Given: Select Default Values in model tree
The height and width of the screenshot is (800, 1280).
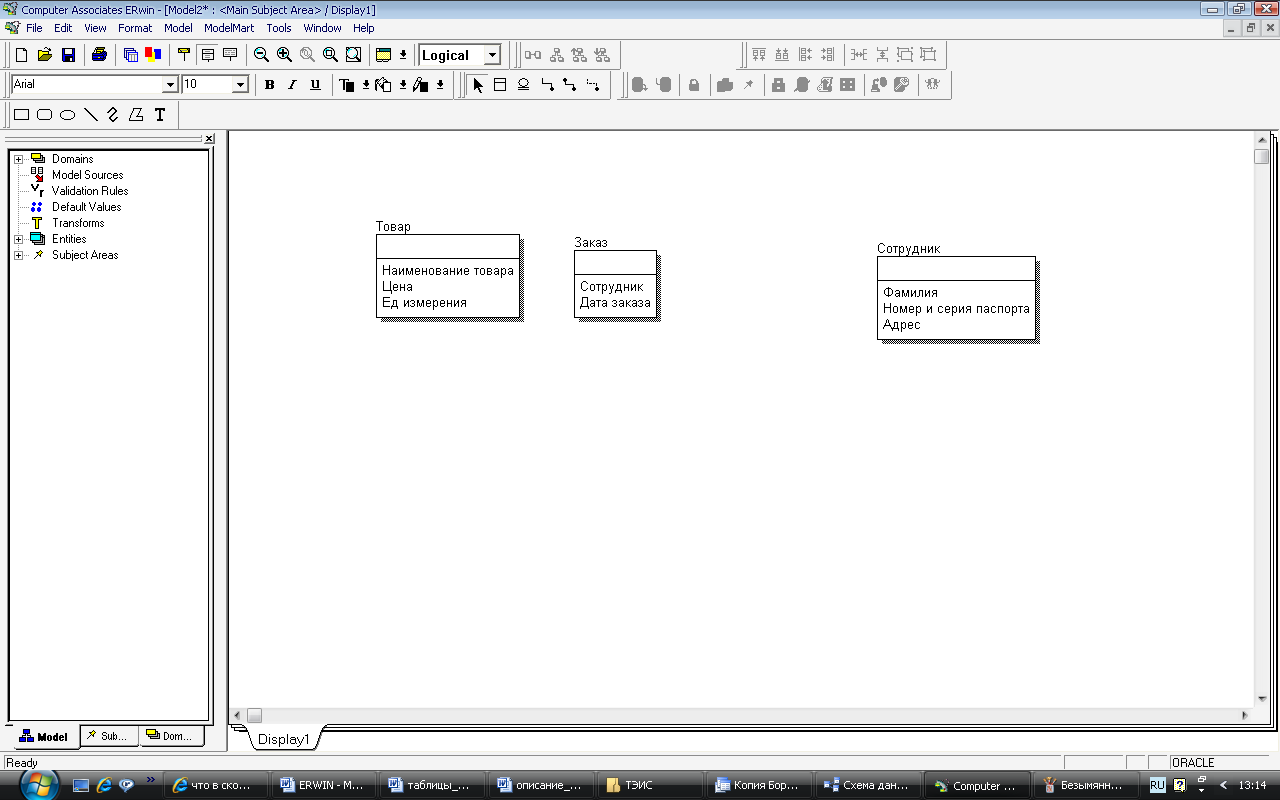Looking at the screenshot, I should tap(87, 207).
